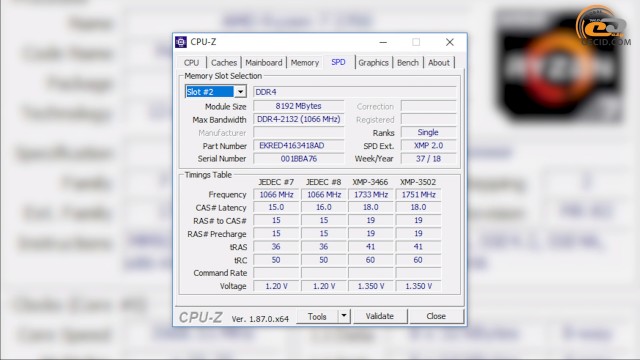Click the empty Correction field

click(428, 106)
